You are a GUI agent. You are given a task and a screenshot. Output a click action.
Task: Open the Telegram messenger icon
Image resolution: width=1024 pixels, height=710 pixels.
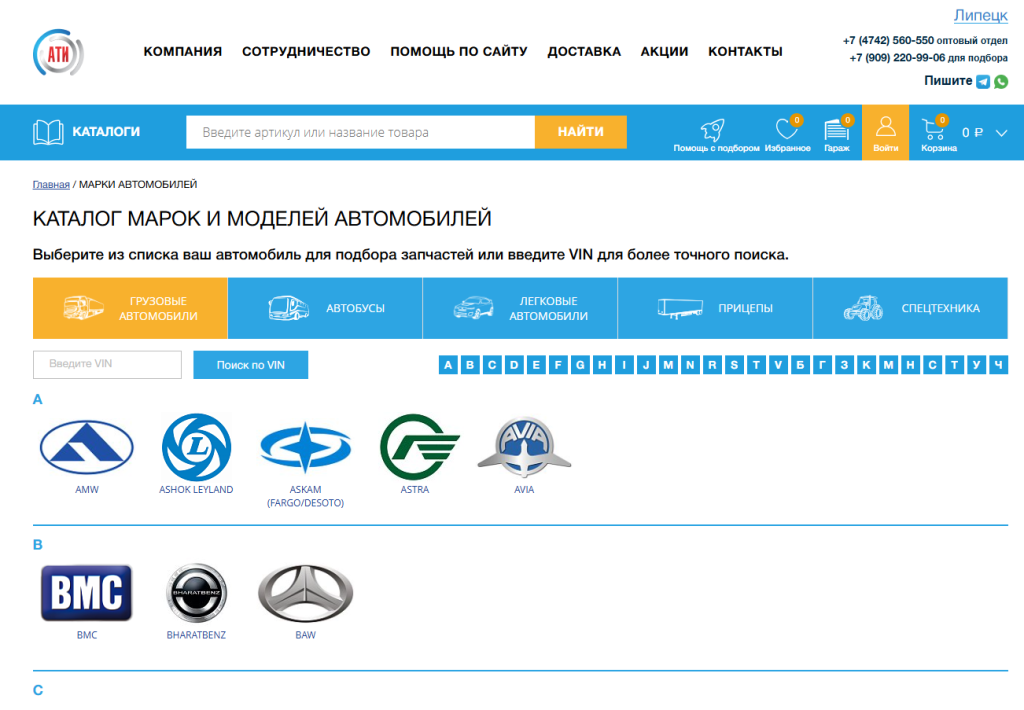tap(983, 82)
